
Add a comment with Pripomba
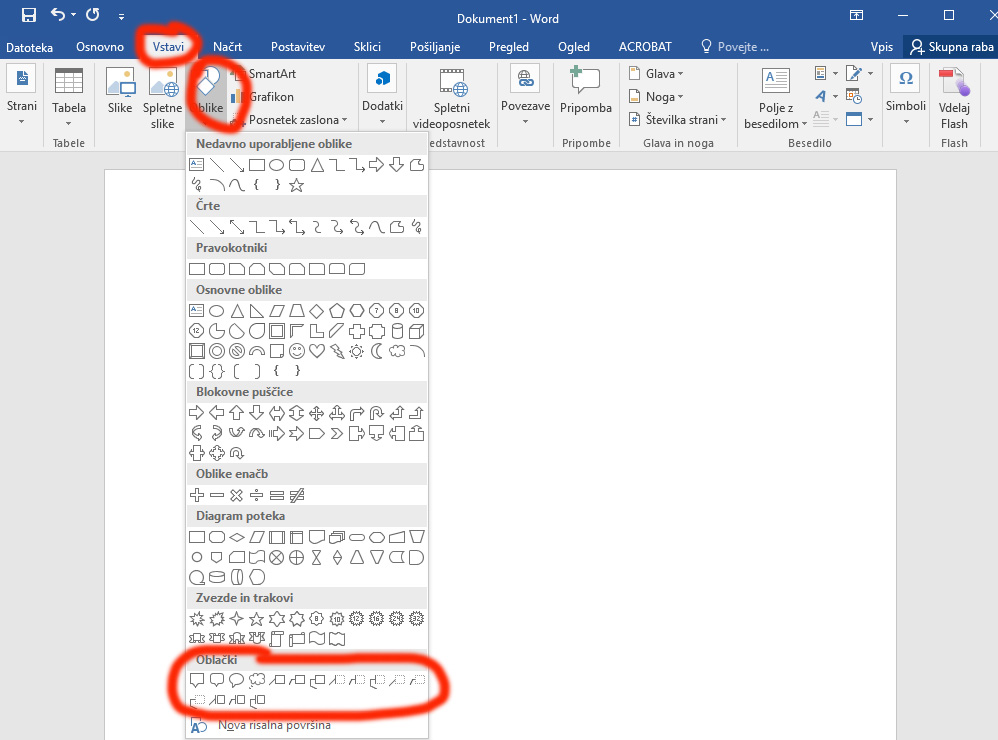click(x=586, y=90)
